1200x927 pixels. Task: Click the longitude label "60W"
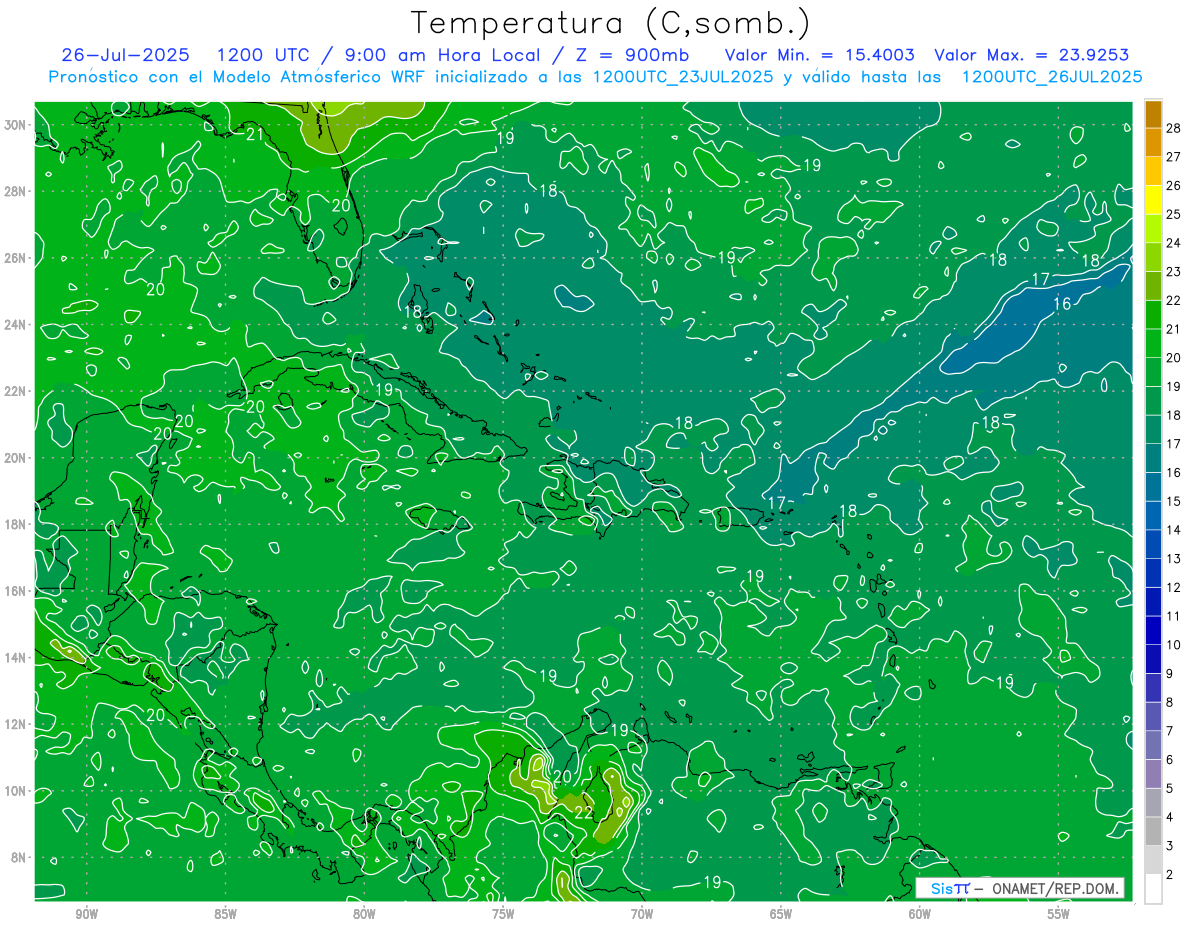920,914
